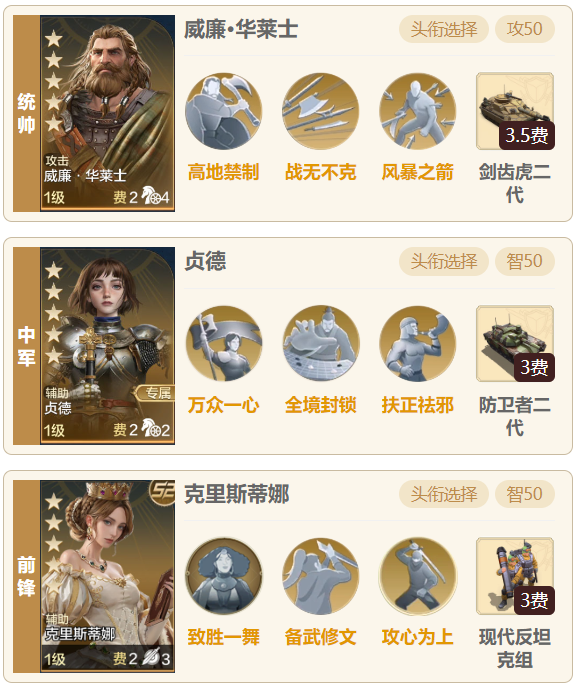Click the 万众一心 flag skill icon
The height and width of the screenshot is (687, 577).
click(x=223, y=344)
